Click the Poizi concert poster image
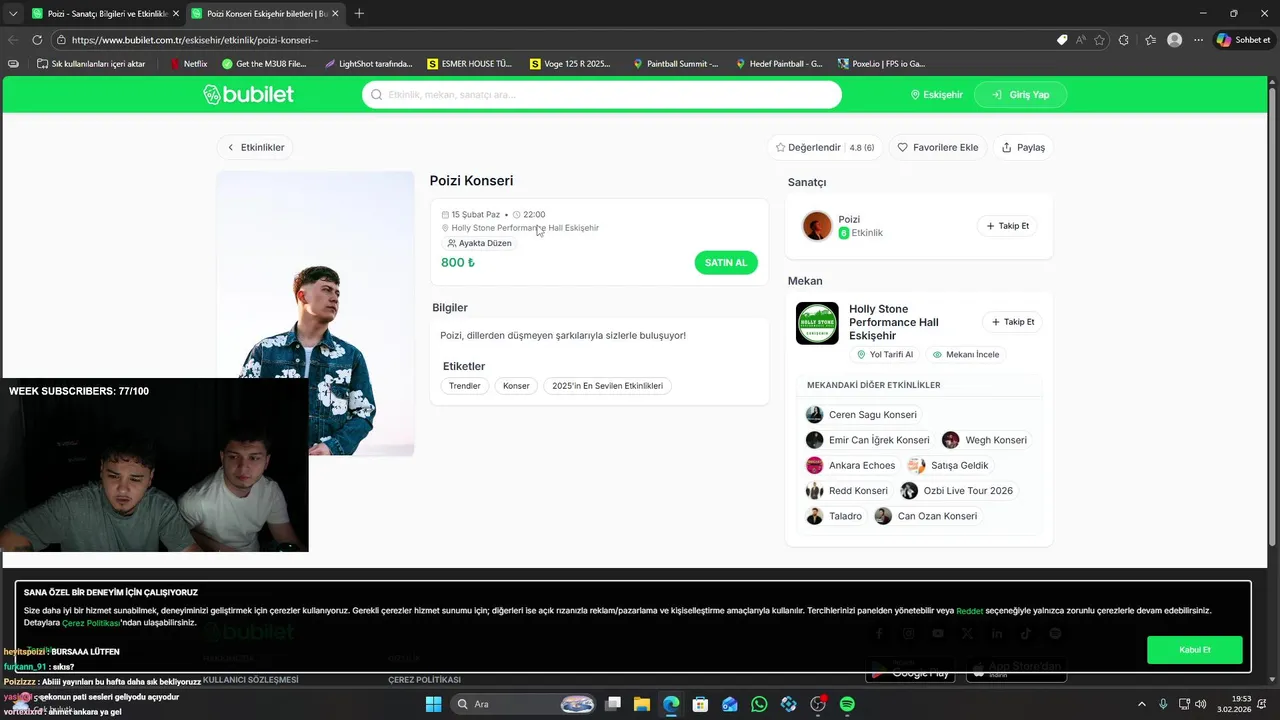Viewport: 1280px width, 720px height. (315, 313)
